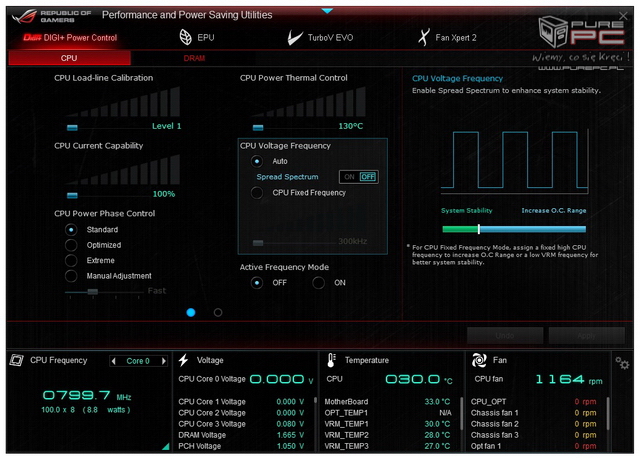
Task: Click the 0799.7 MHz frequency reading
Action: pos(87,395)
